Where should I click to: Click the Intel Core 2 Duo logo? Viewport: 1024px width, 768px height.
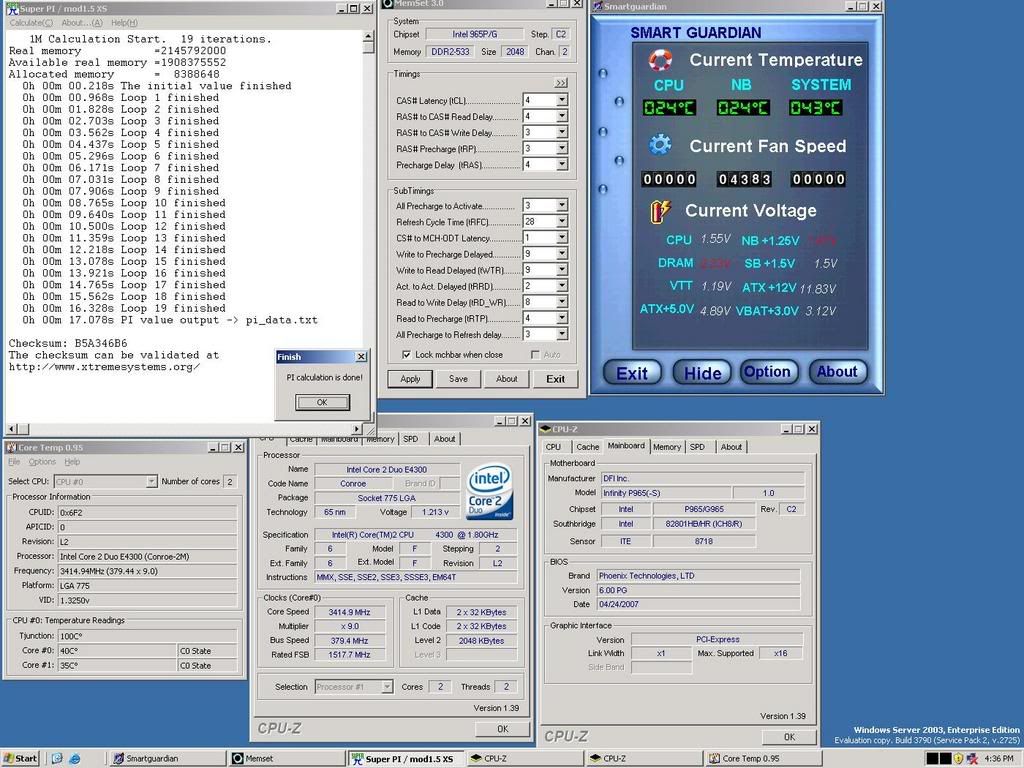pyautogui.click(x=490, y=491)
